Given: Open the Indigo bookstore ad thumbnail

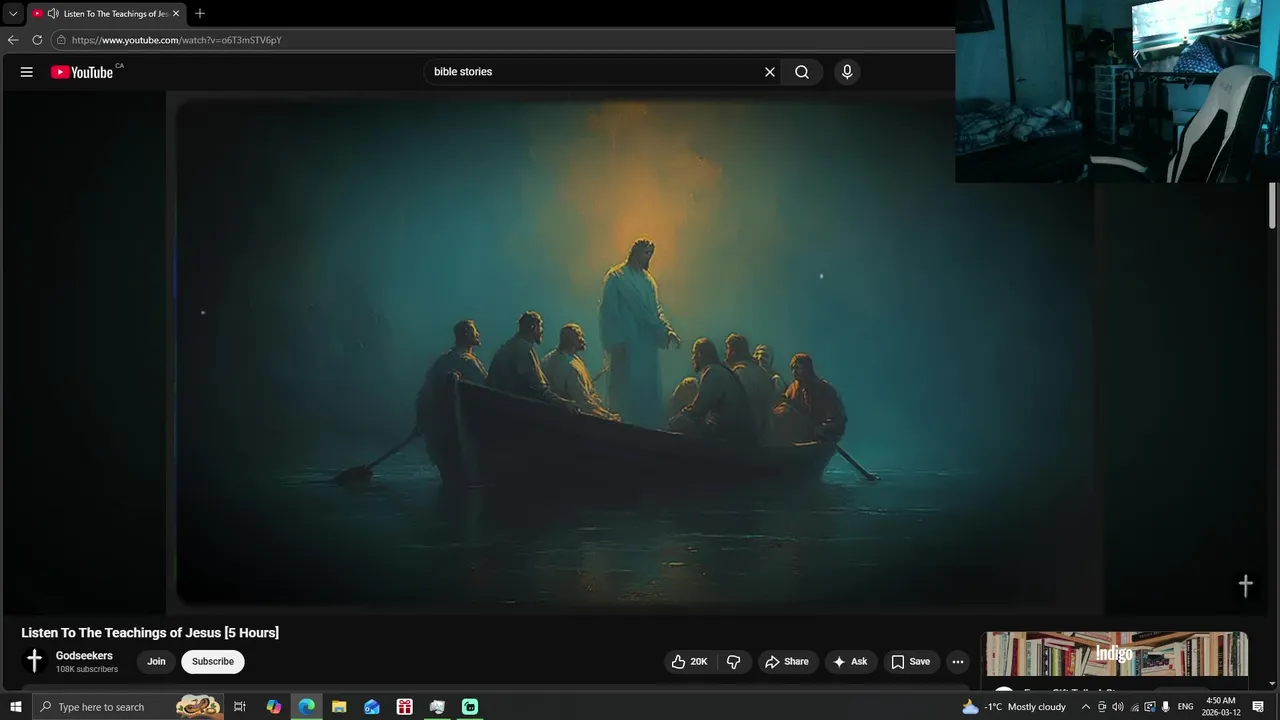Looking at the screenshot, I should click(1116, 654).
